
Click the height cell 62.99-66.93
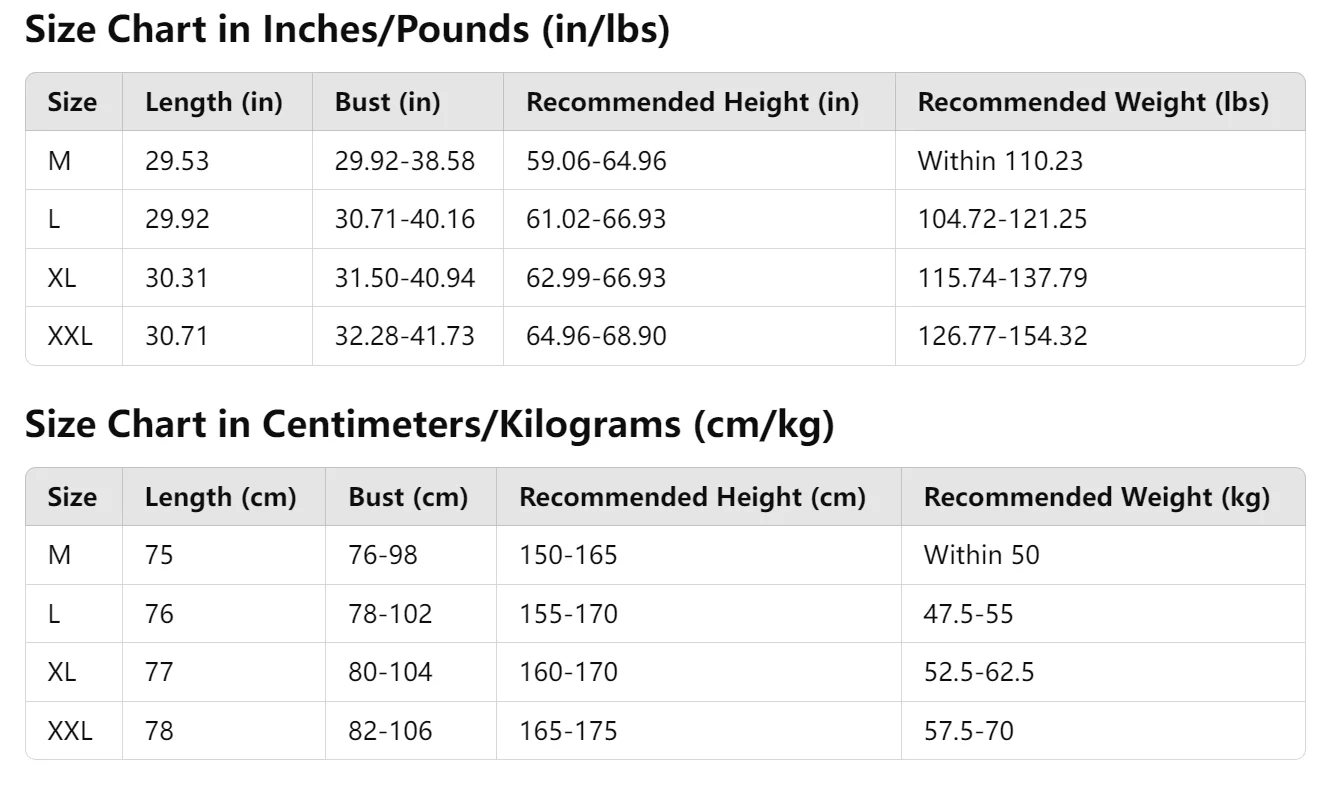(596, 277)
